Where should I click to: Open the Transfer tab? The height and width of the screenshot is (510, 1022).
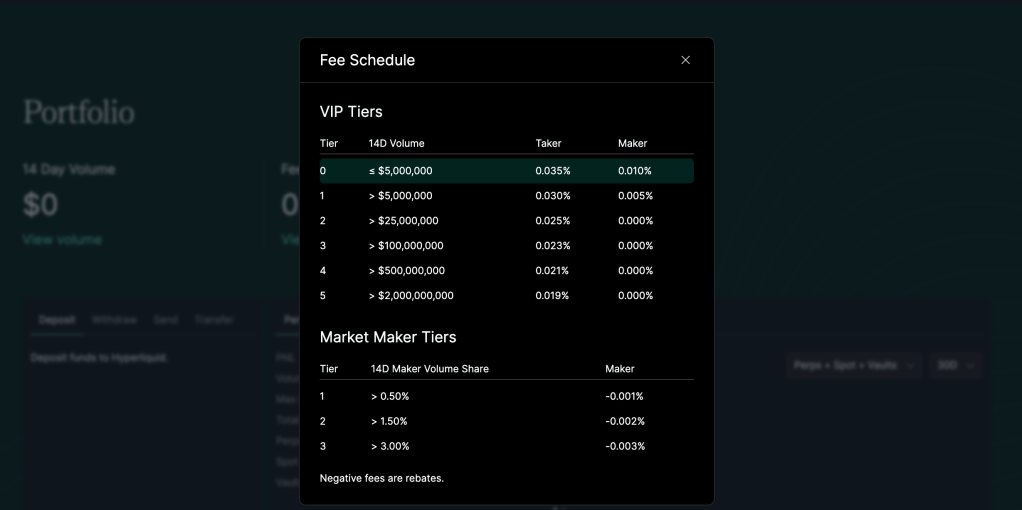(214, 320)
